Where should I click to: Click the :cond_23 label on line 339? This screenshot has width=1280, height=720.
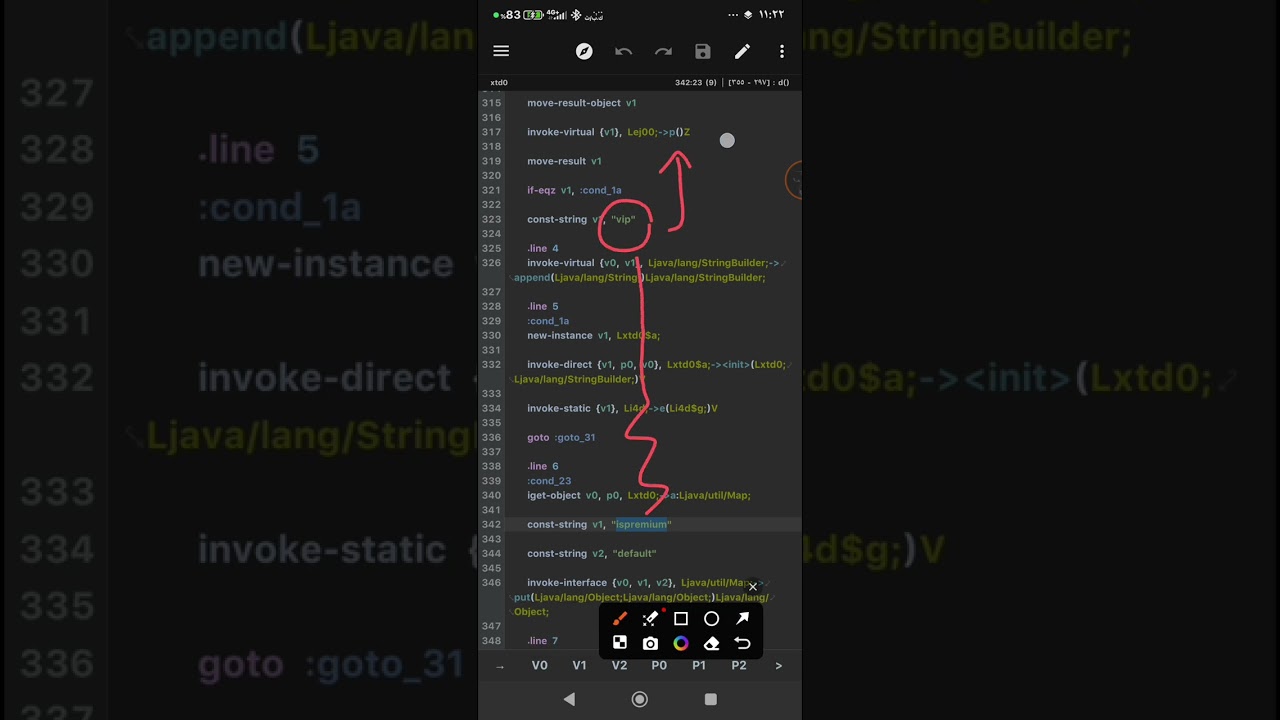(549, 481)
